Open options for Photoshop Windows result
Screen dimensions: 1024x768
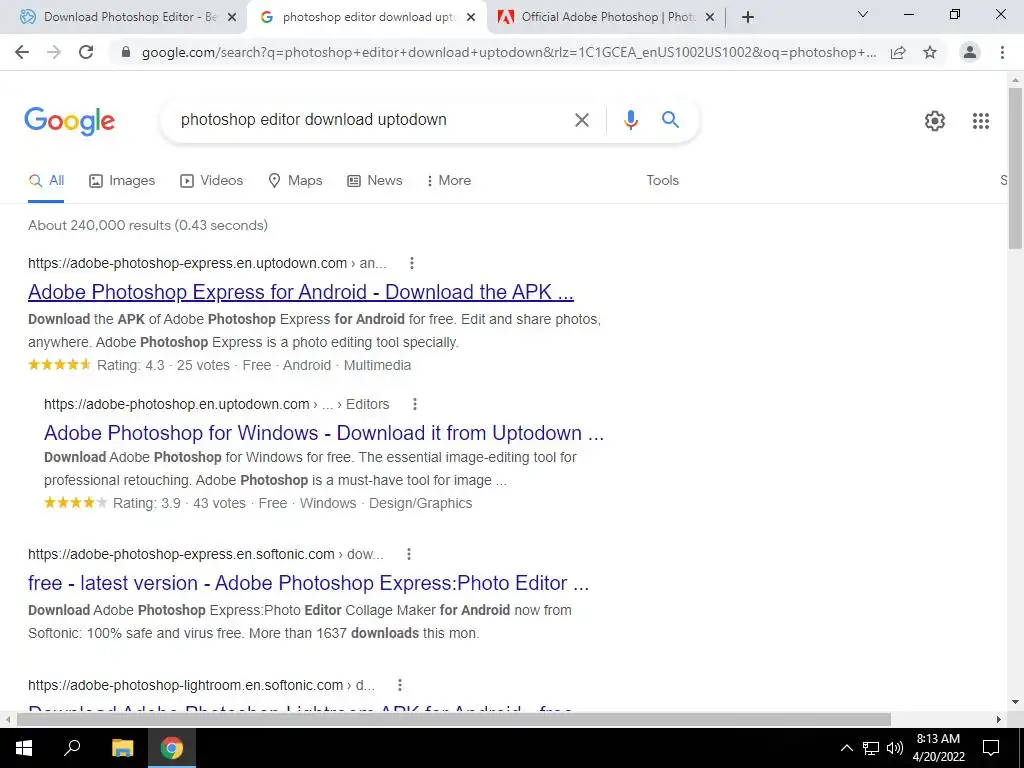click(415, 404)
